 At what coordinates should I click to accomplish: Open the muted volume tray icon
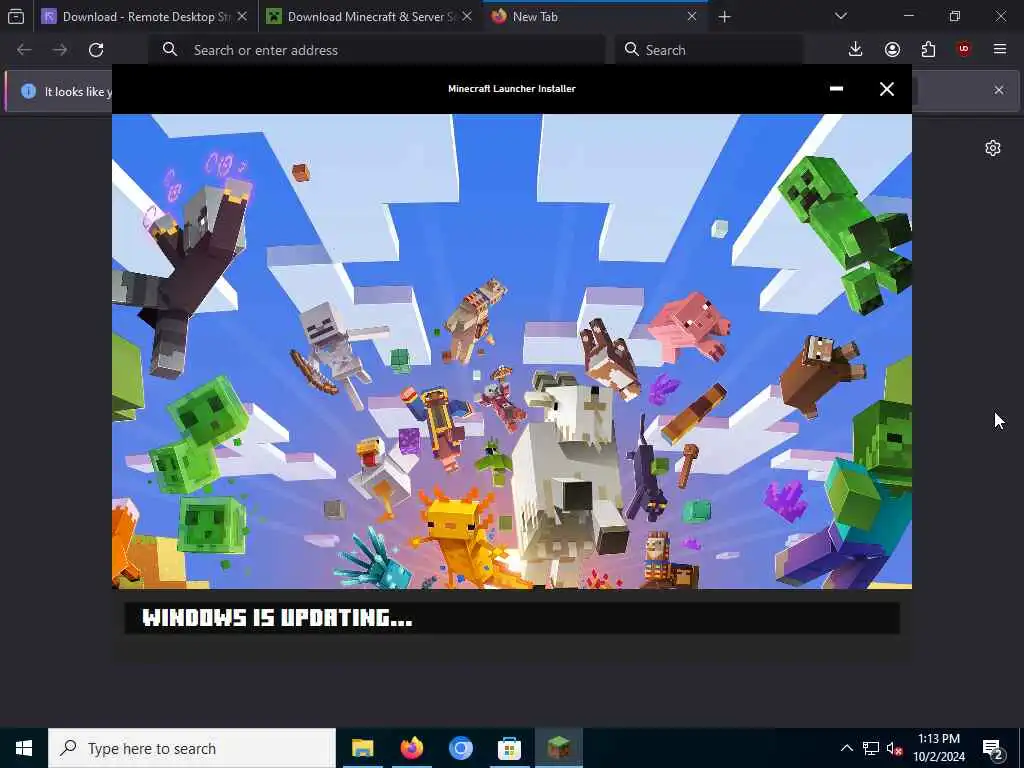click(895, 748)
